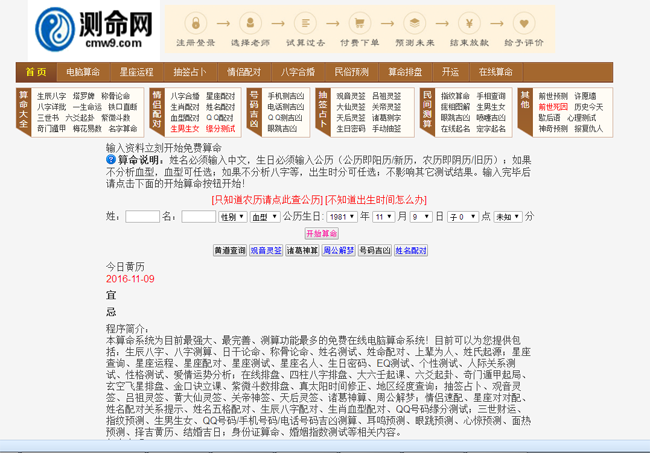Click the 开始算命 start button
The height and width of the screenshot is (453, 650).
(321, 233)
